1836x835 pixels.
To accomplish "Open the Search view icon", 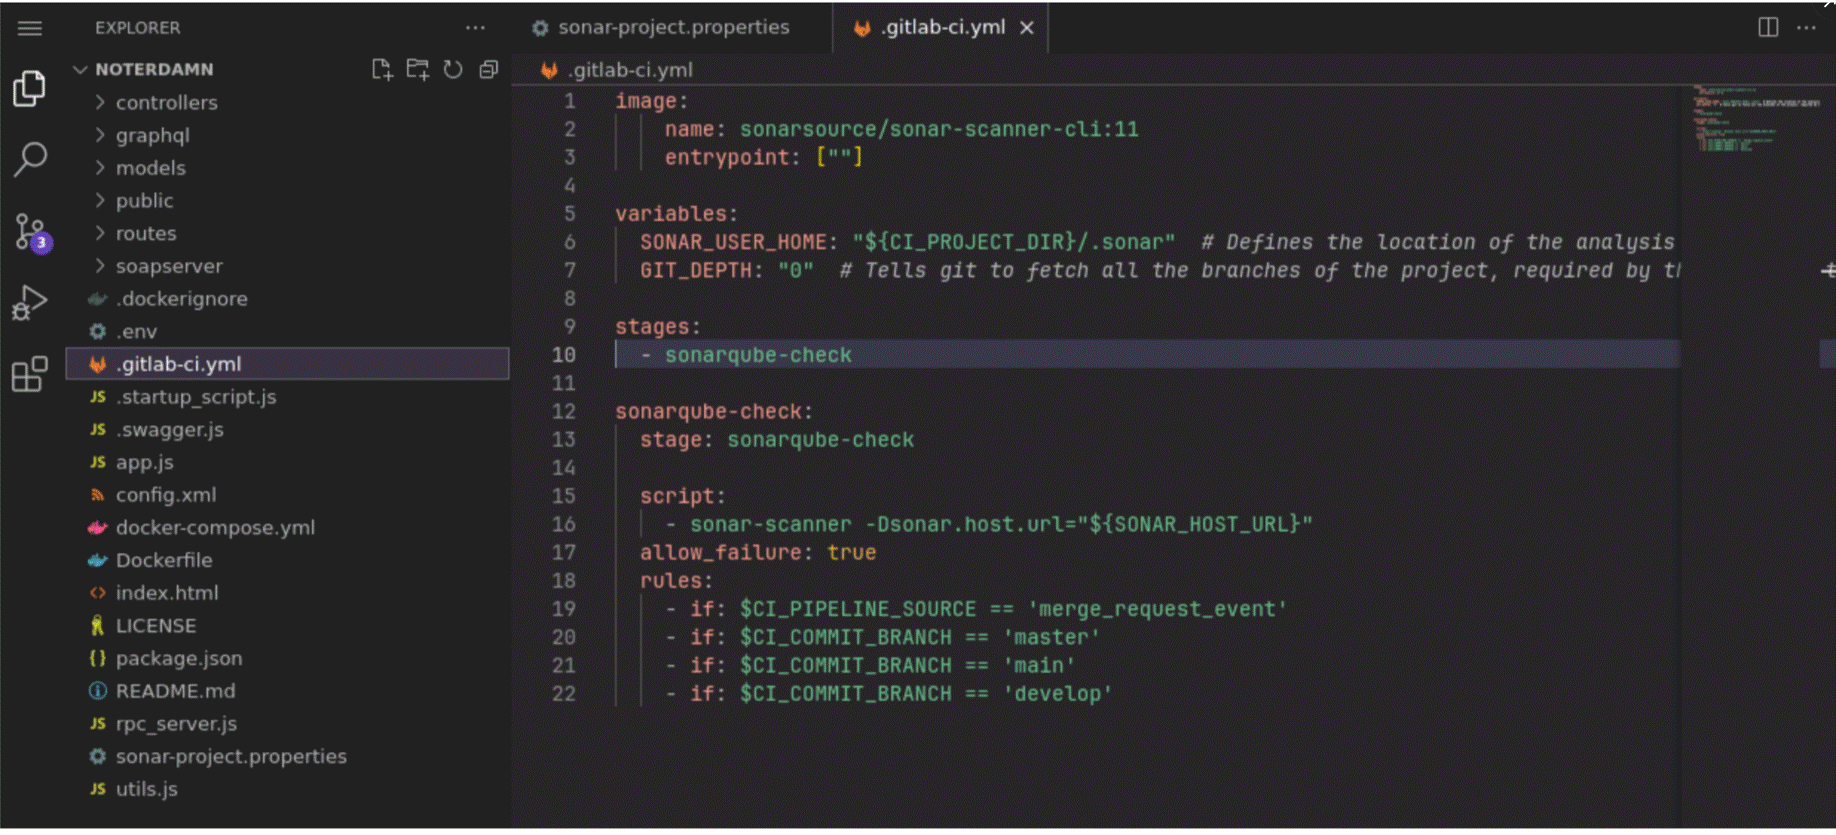I will [30, 159].
